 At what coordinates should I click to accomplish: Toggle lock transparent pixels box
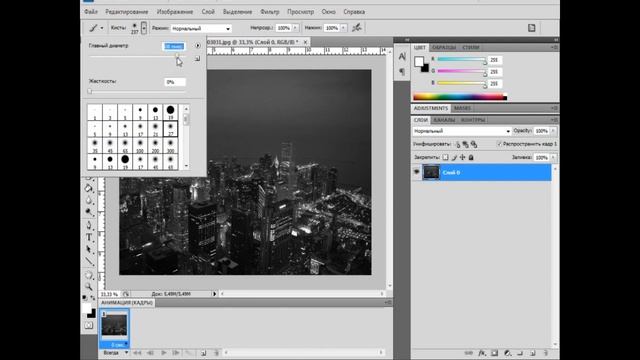(x=445, y=157)
